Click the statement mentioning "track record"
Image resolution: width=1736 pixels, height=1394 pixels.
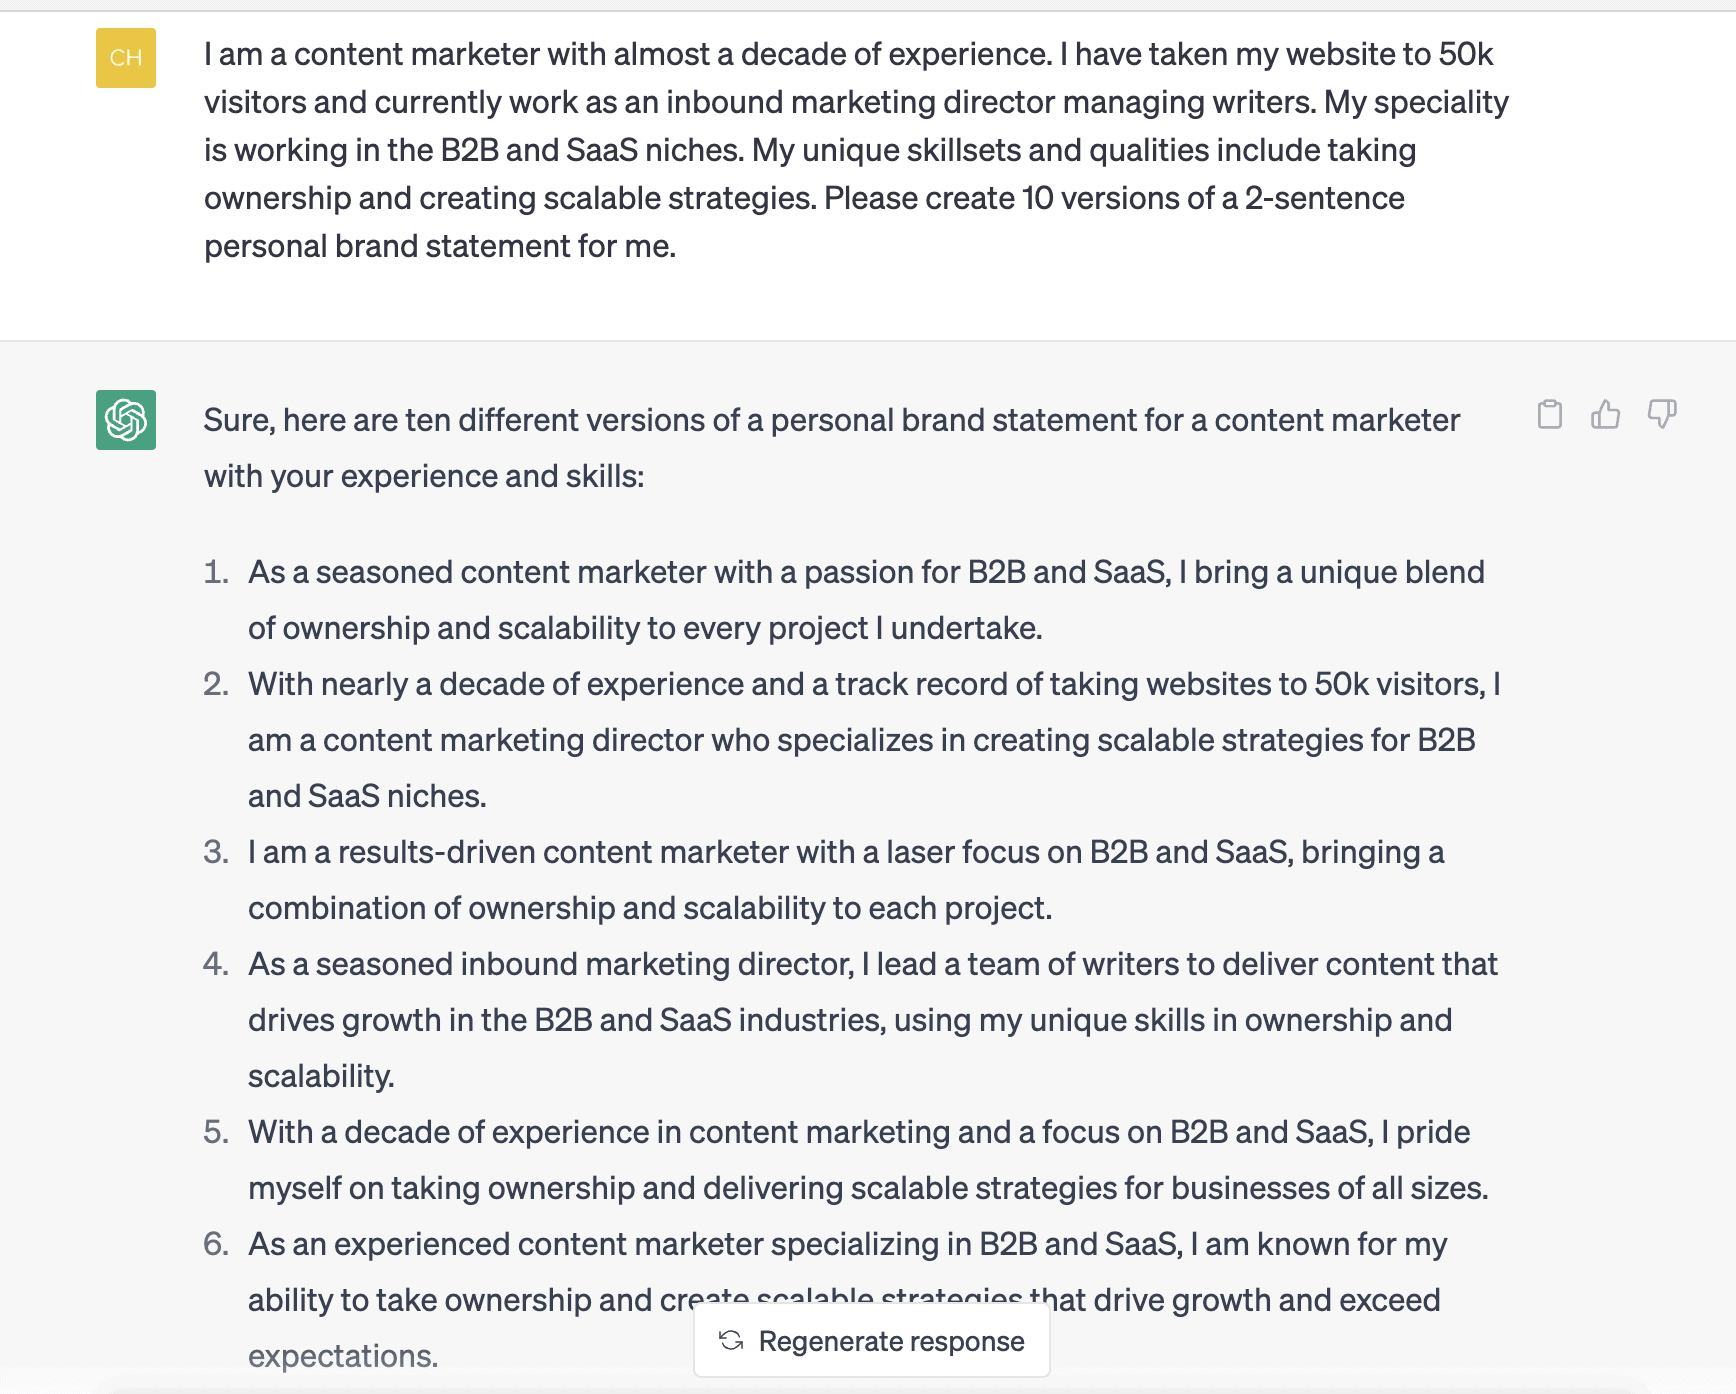pyautogui.click(x=874, y=740)
